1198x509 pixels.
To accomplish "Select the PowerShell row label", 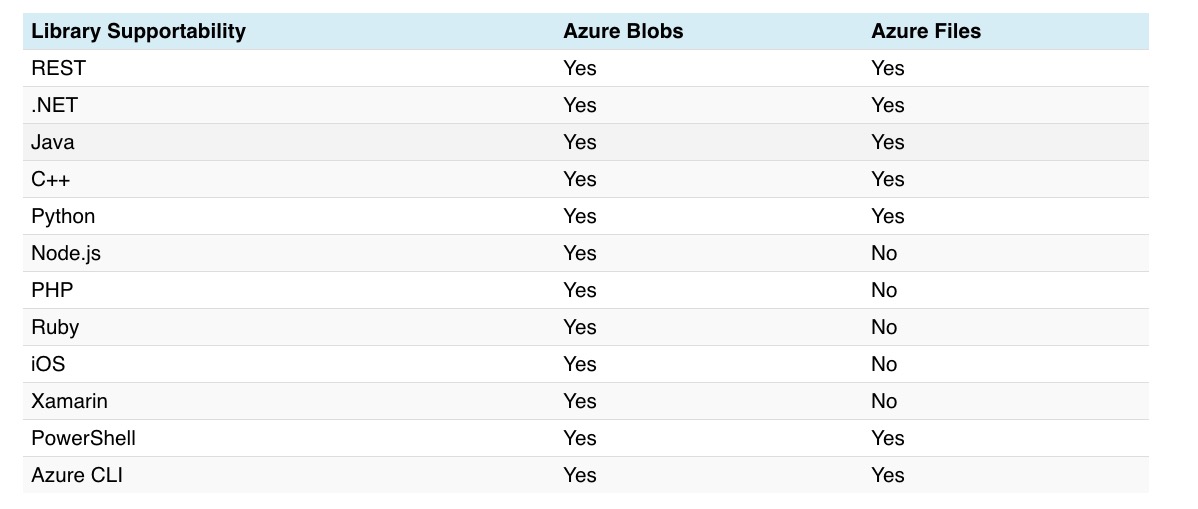I will coord(83,438).
